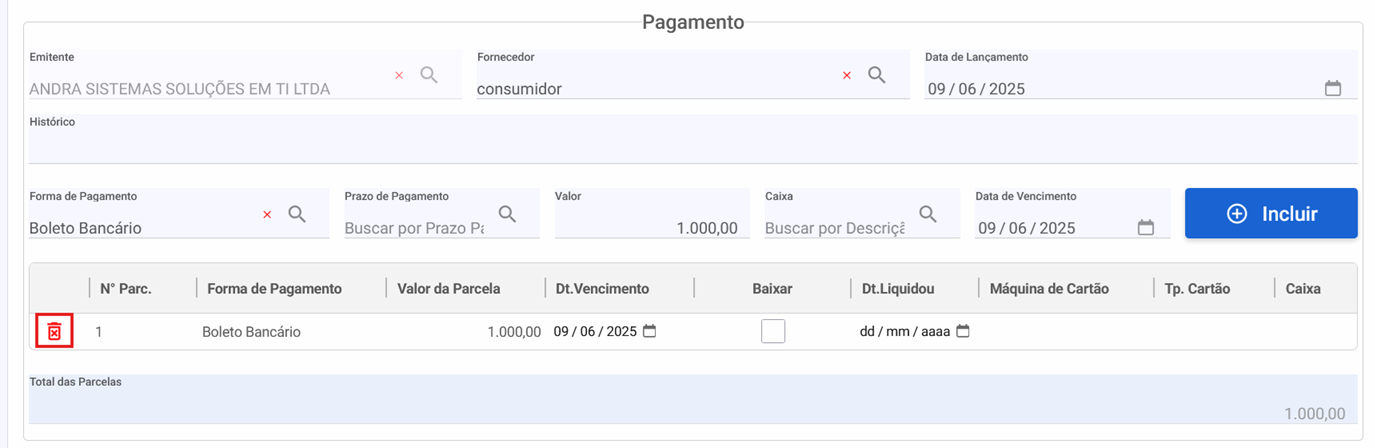Click the Caixa column header
Screen dimensions: 1375x448
[1303, 288]
